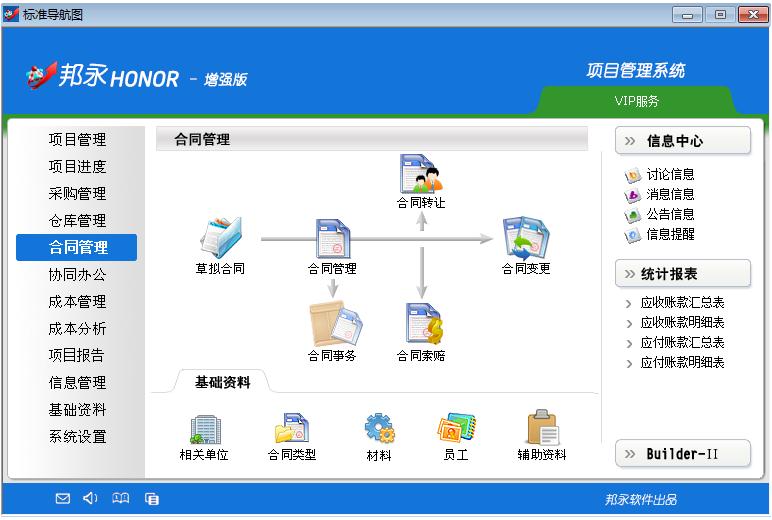Expand the Builder-II panel
The height and width of the screenshot is (520, 772).
coord(683,454)
